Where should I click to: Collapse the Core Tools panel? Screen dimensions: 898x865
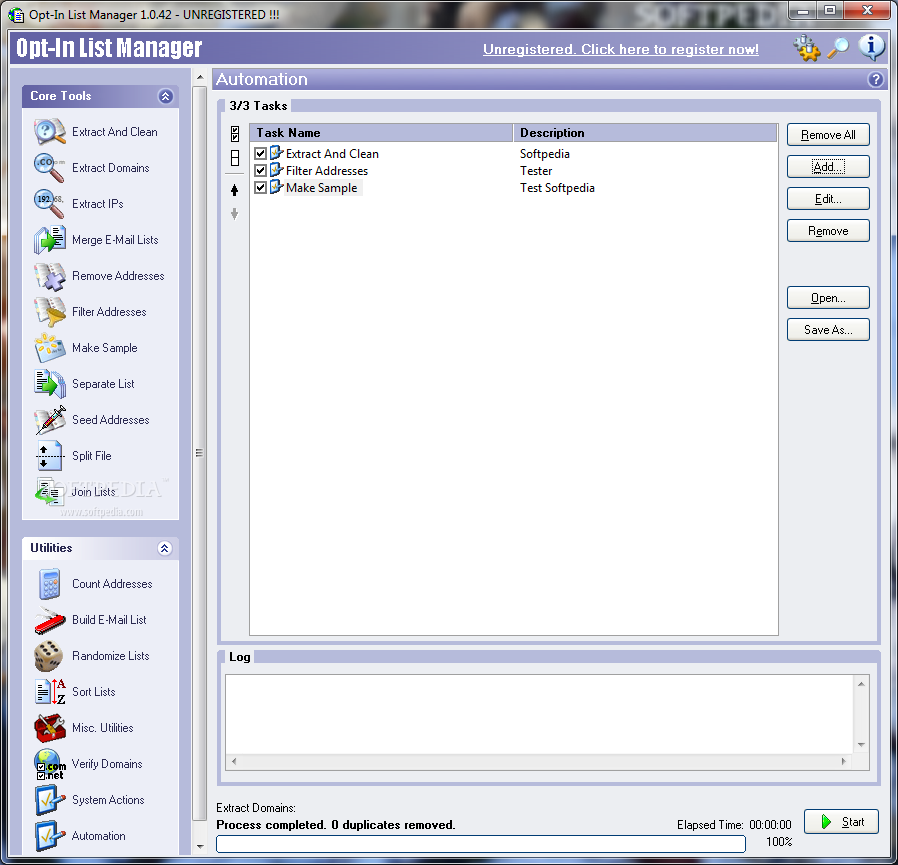(166, 96)
